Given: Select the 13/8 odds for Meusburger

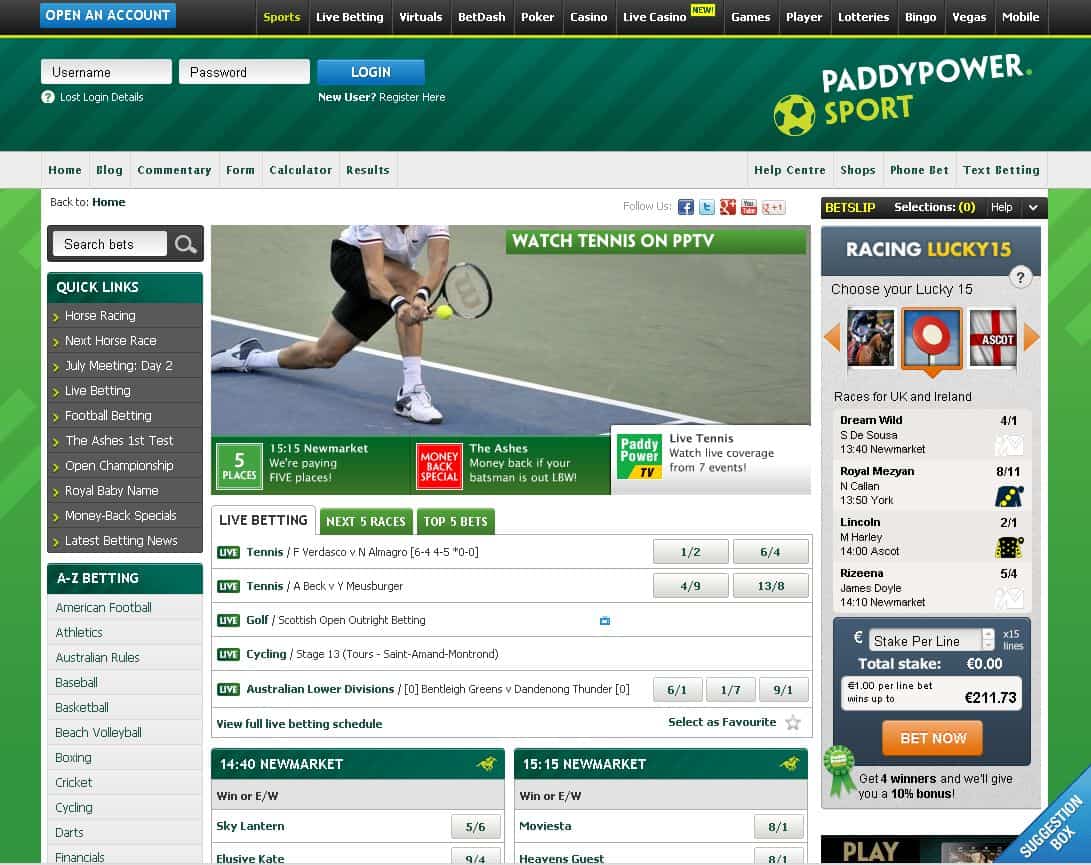Looking at the screenshot, I should coord(771,586).
